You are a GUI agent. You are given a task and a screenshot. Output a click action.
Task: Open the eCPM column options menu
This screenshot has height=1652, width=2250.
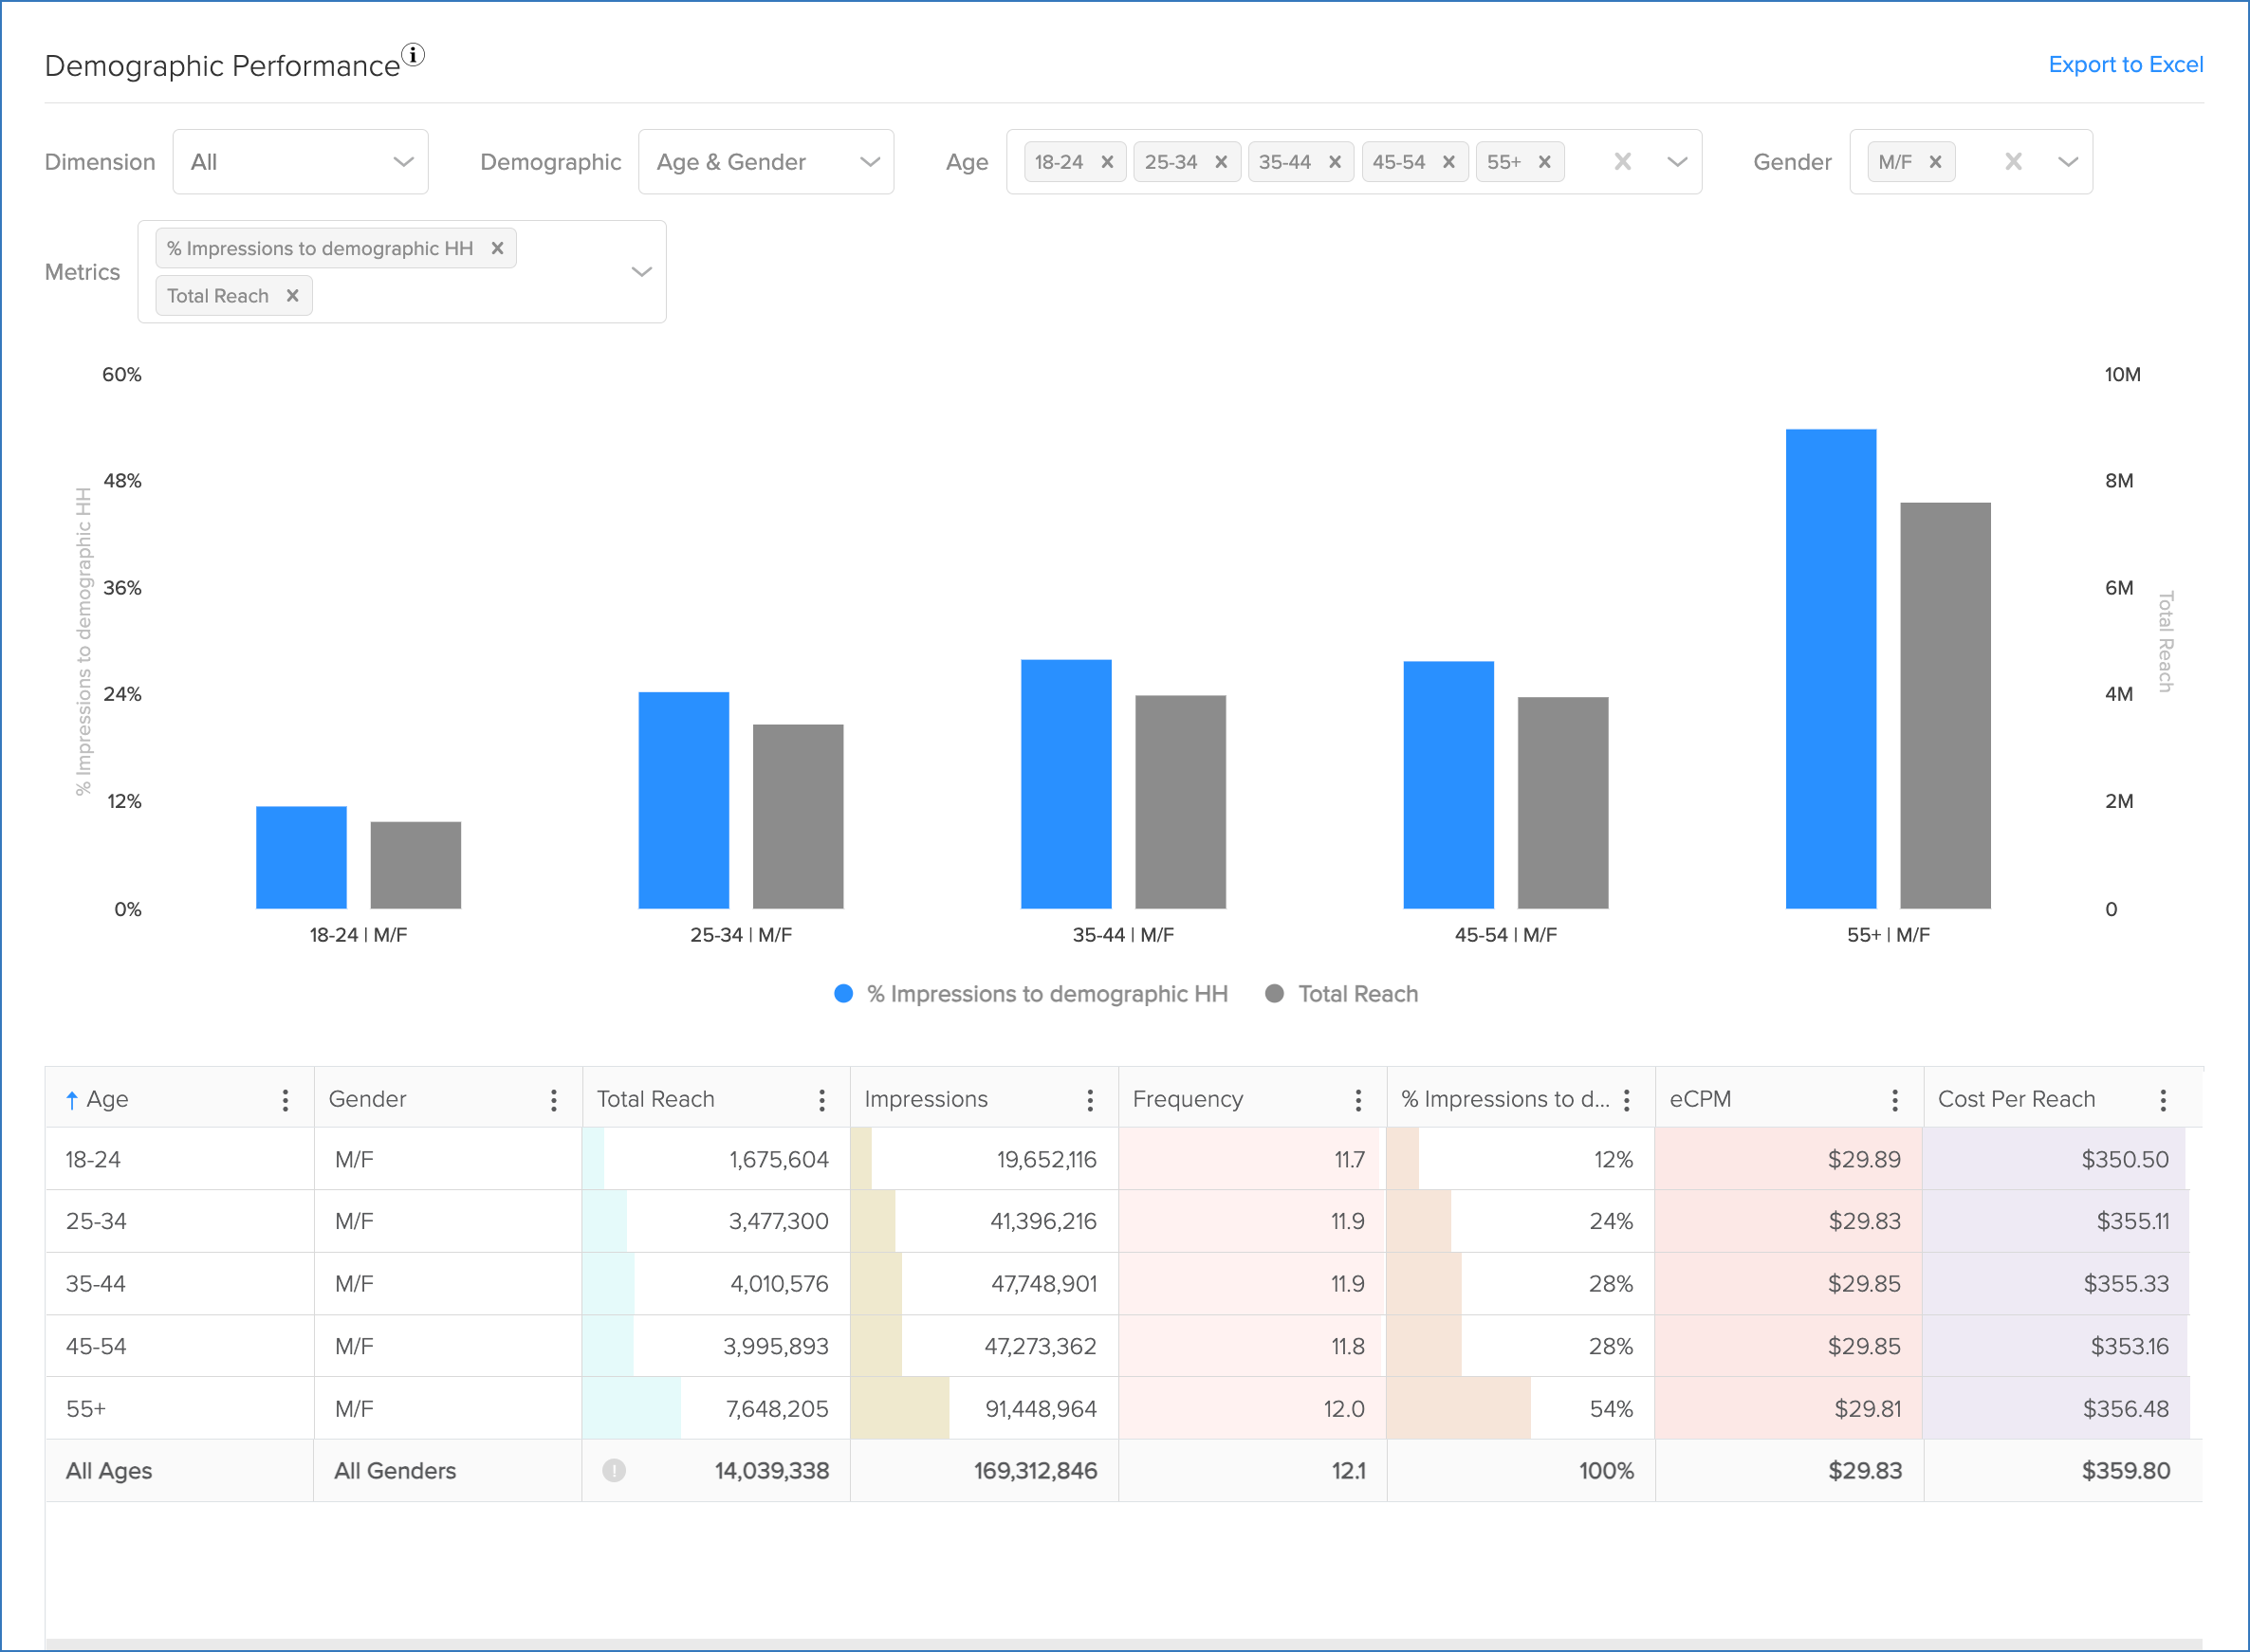[1895, 1098]
